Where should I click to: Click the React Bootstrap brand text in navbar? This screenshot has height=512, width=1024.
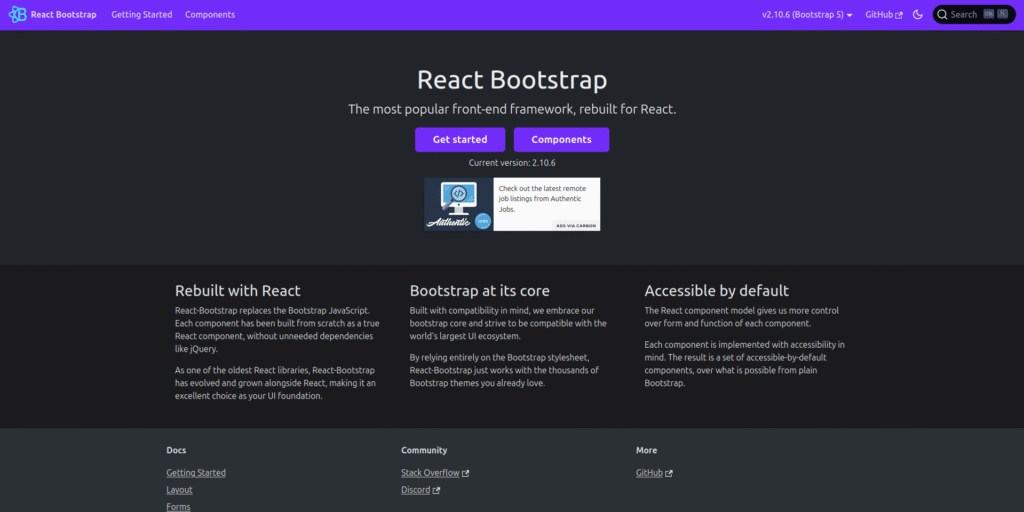(x=63, y=14)
